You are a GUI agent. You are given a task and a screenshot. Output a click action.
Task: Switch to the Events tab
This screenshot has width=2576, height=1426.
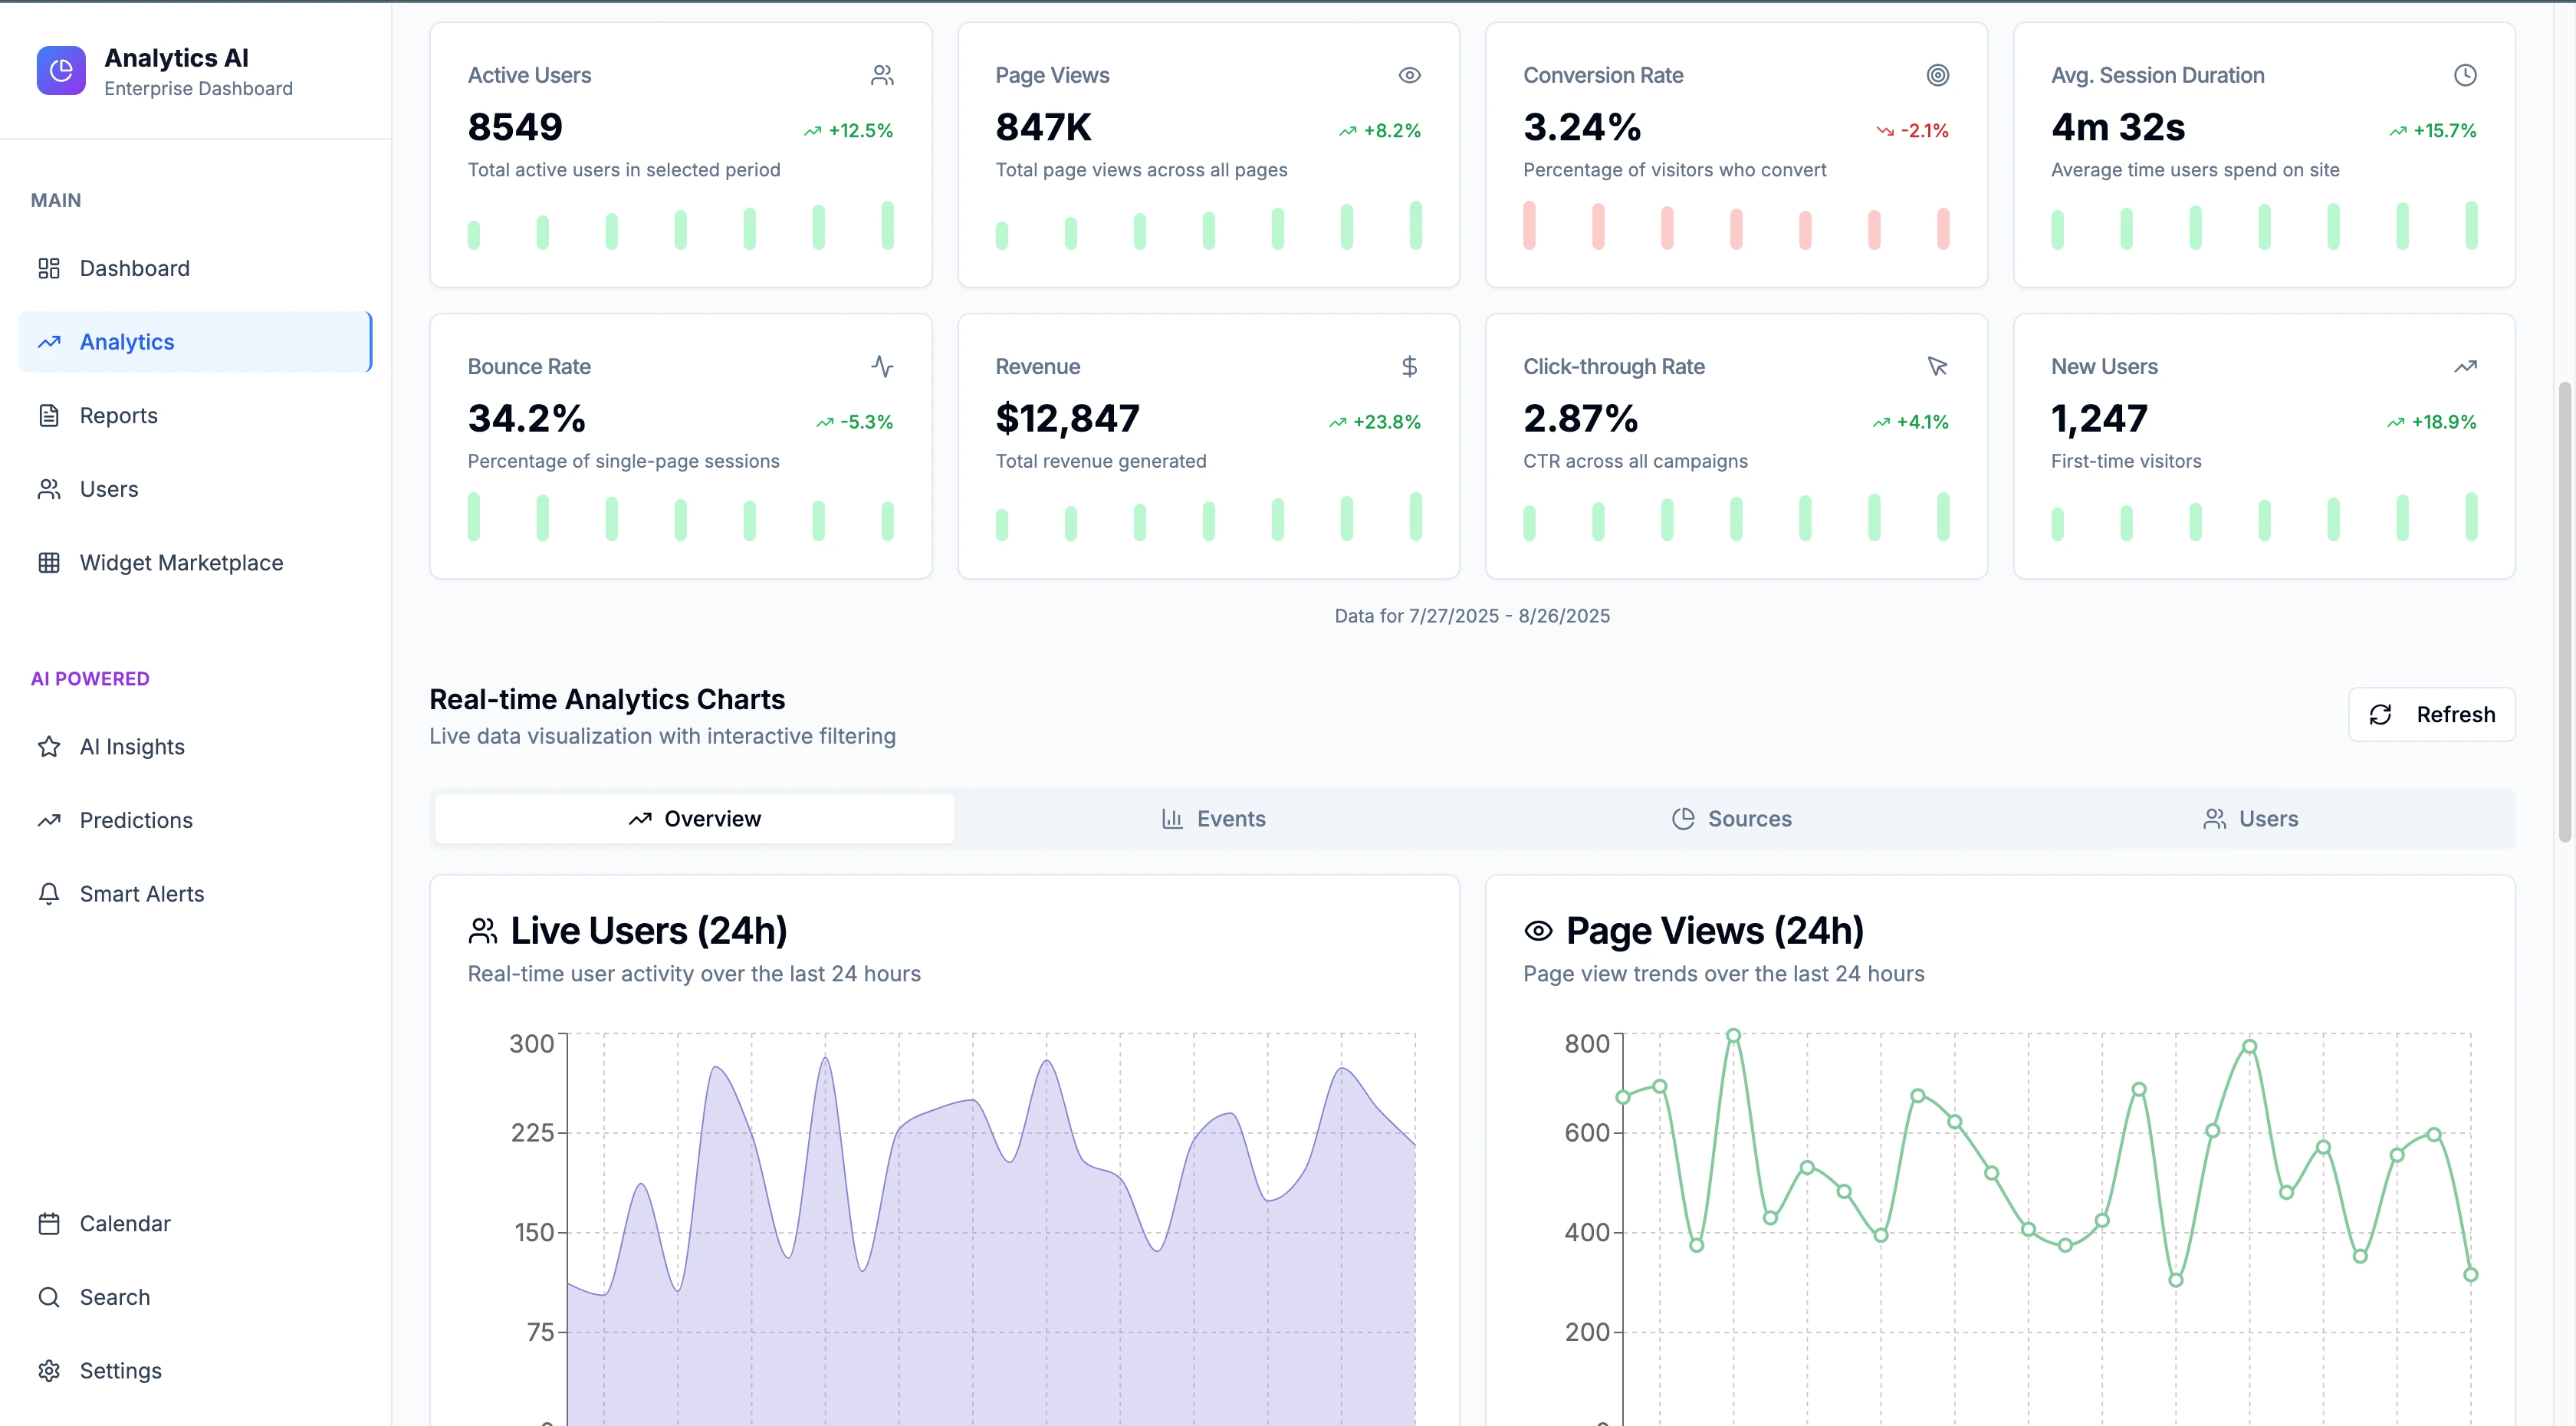(x=1213, y=819)
